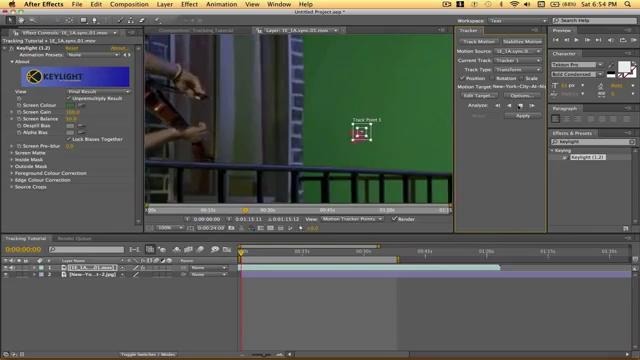This screenshot has height=360, width=640.
Task: Jump to first frame in Preview panel
Action: point(556,40)
